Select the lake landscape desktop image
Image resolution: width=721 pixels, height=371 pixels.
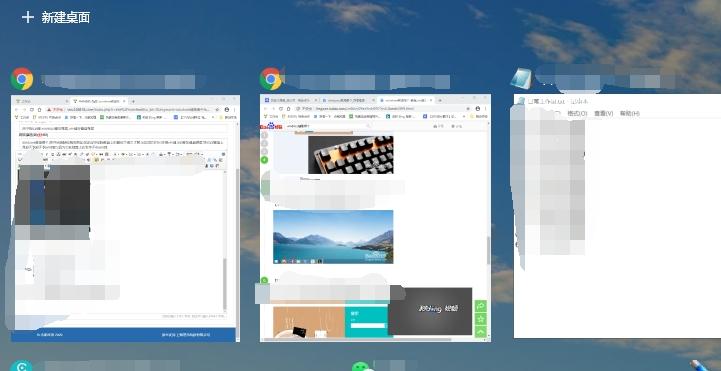click(x=333, y=237)
